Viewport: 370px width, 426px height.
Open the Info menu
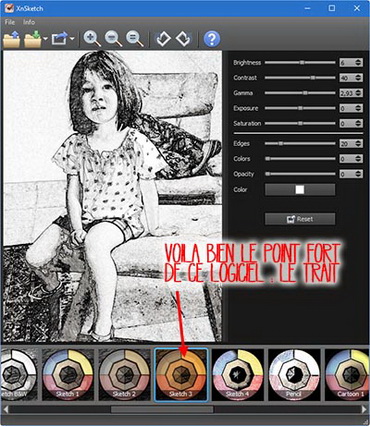click(29, 22)
